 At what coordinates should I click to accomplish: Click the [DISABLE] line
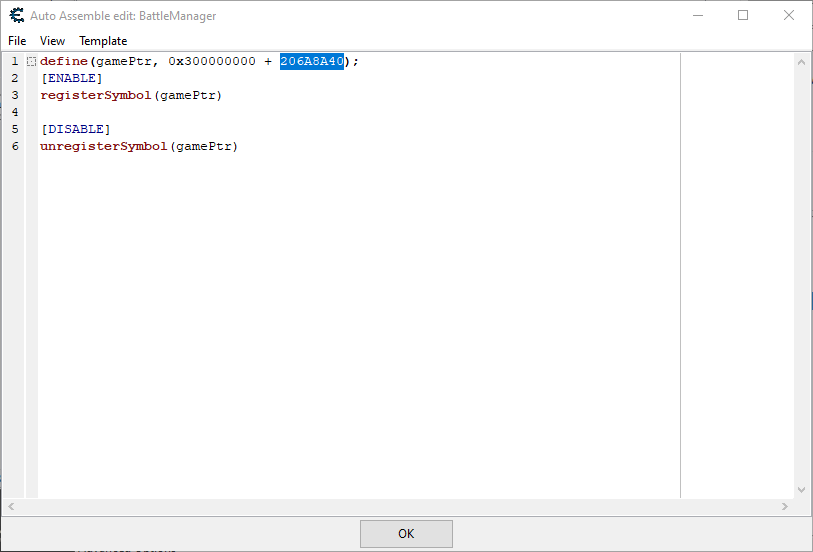76,129
